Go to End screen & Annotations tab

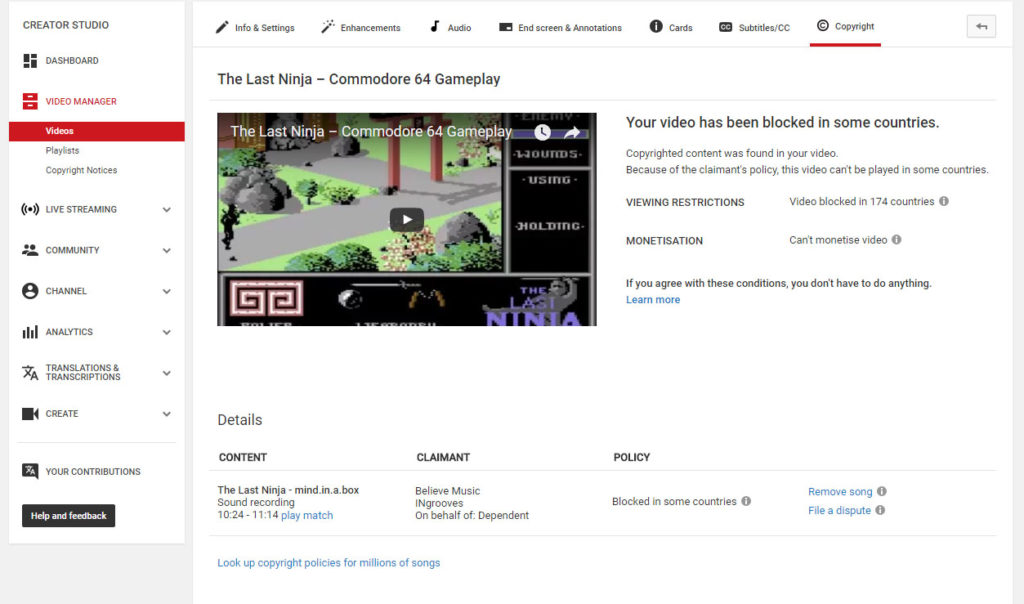560,27
